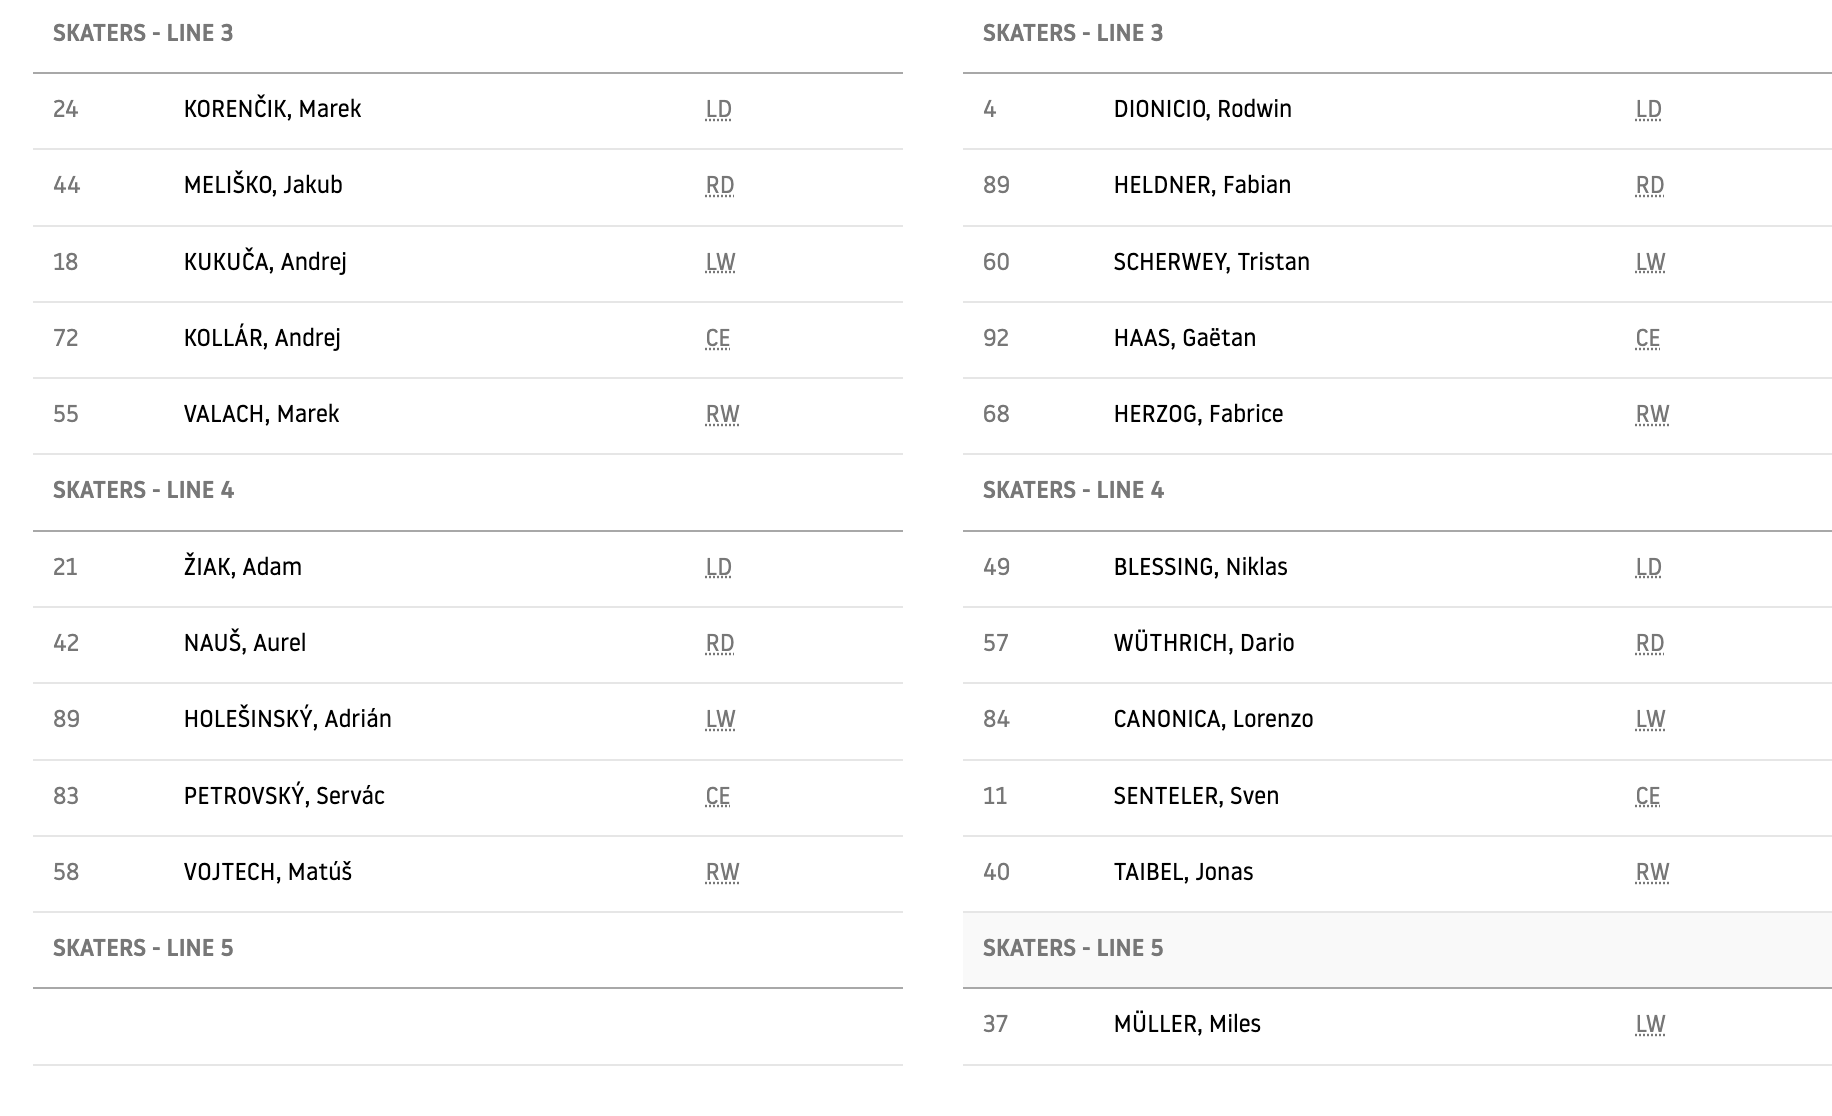
Task: Click the RD abbreviation beside HELDNER, Fabian
Action: (1650, 185)
